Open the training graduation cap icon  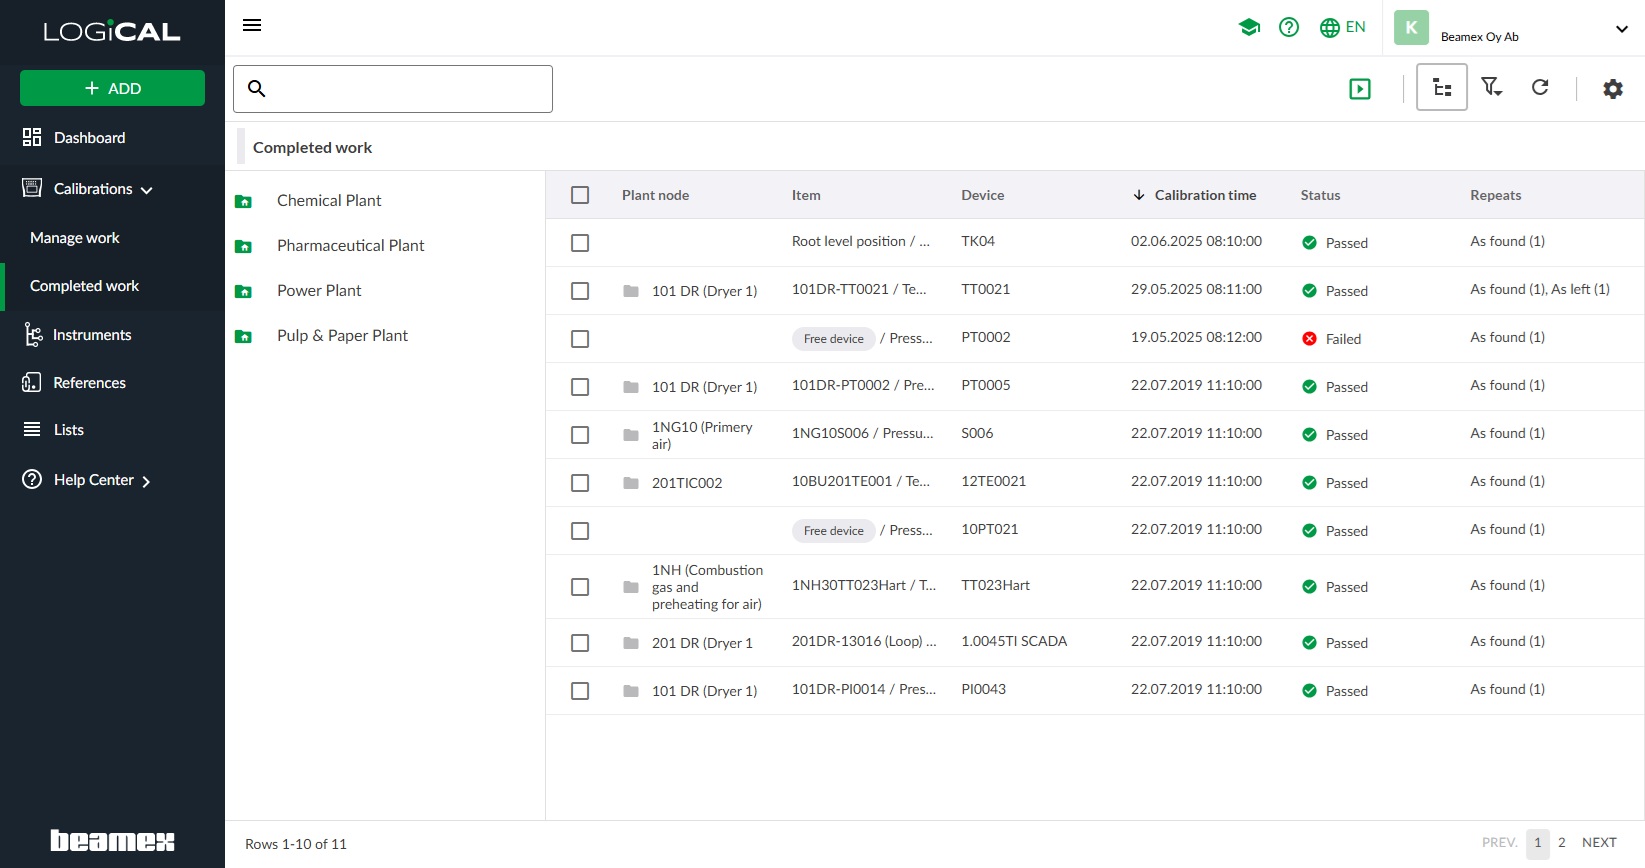pos(1249,27)
